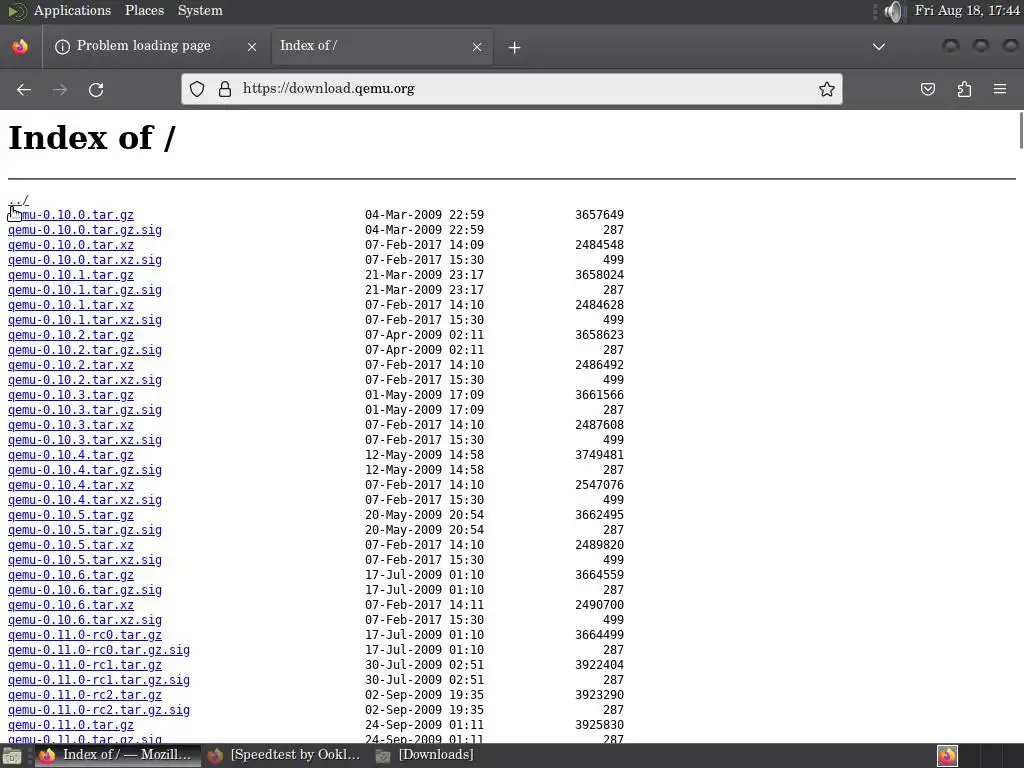The width and height of the screenshot is (1024, 768).
Task: Select Index of / Mozilla taskbar button
Action: pyautogui.click(x=116, y=755)
